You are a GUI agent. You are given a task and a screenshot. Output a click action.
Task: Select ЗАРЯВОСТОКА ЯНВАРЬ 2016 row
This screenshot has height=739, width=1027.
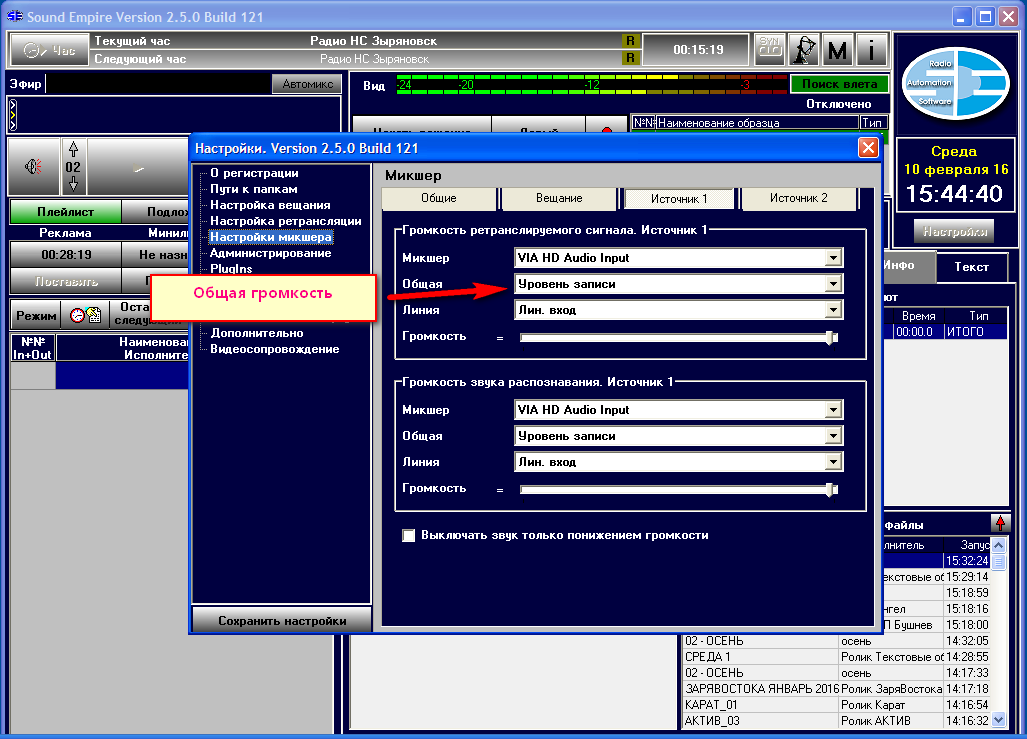coord(836,689)
